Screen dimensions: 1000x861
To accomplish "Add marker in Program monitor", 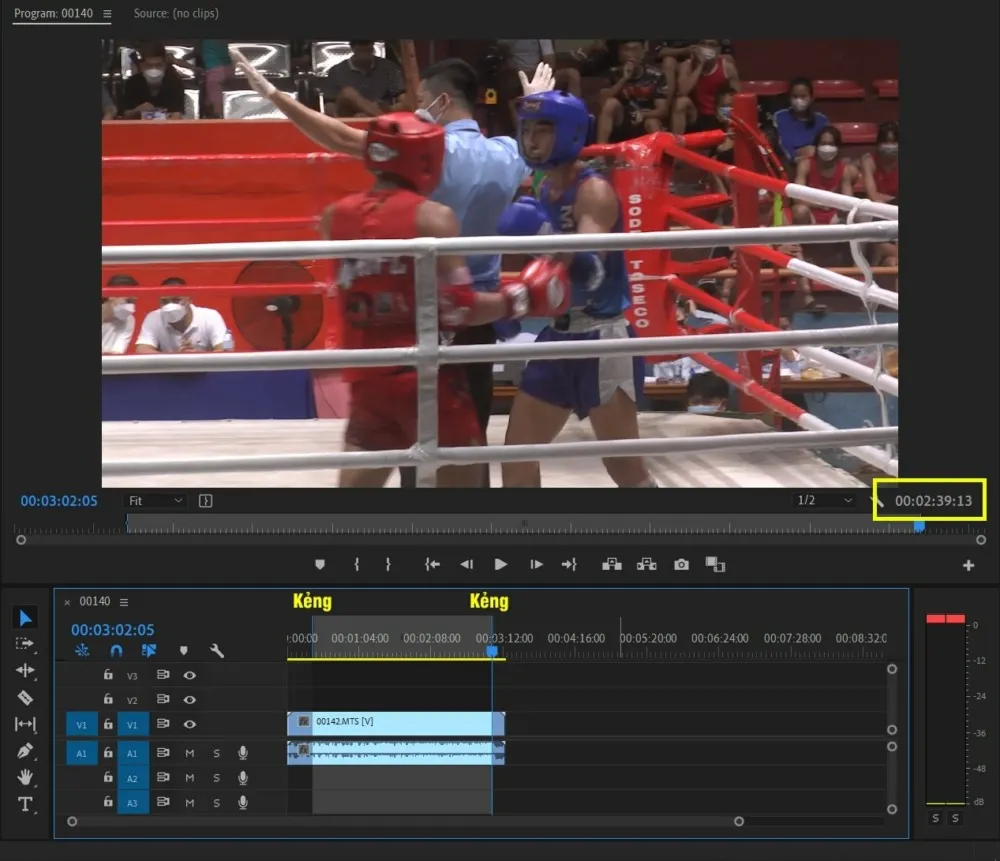I will [320, 564].
